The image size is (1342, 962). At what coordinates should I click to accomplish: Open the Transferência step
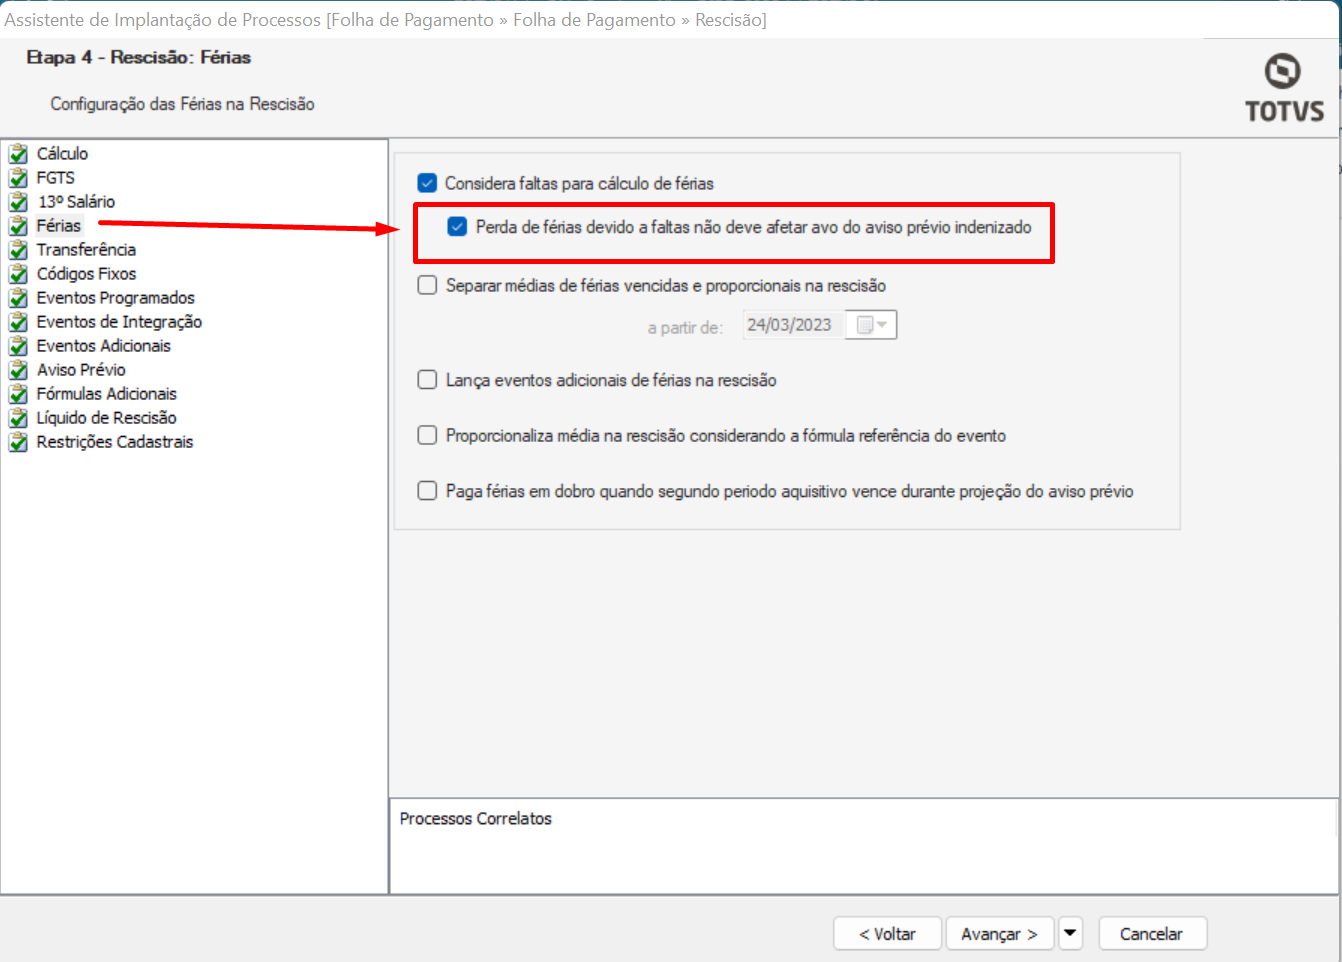[86, 250]
